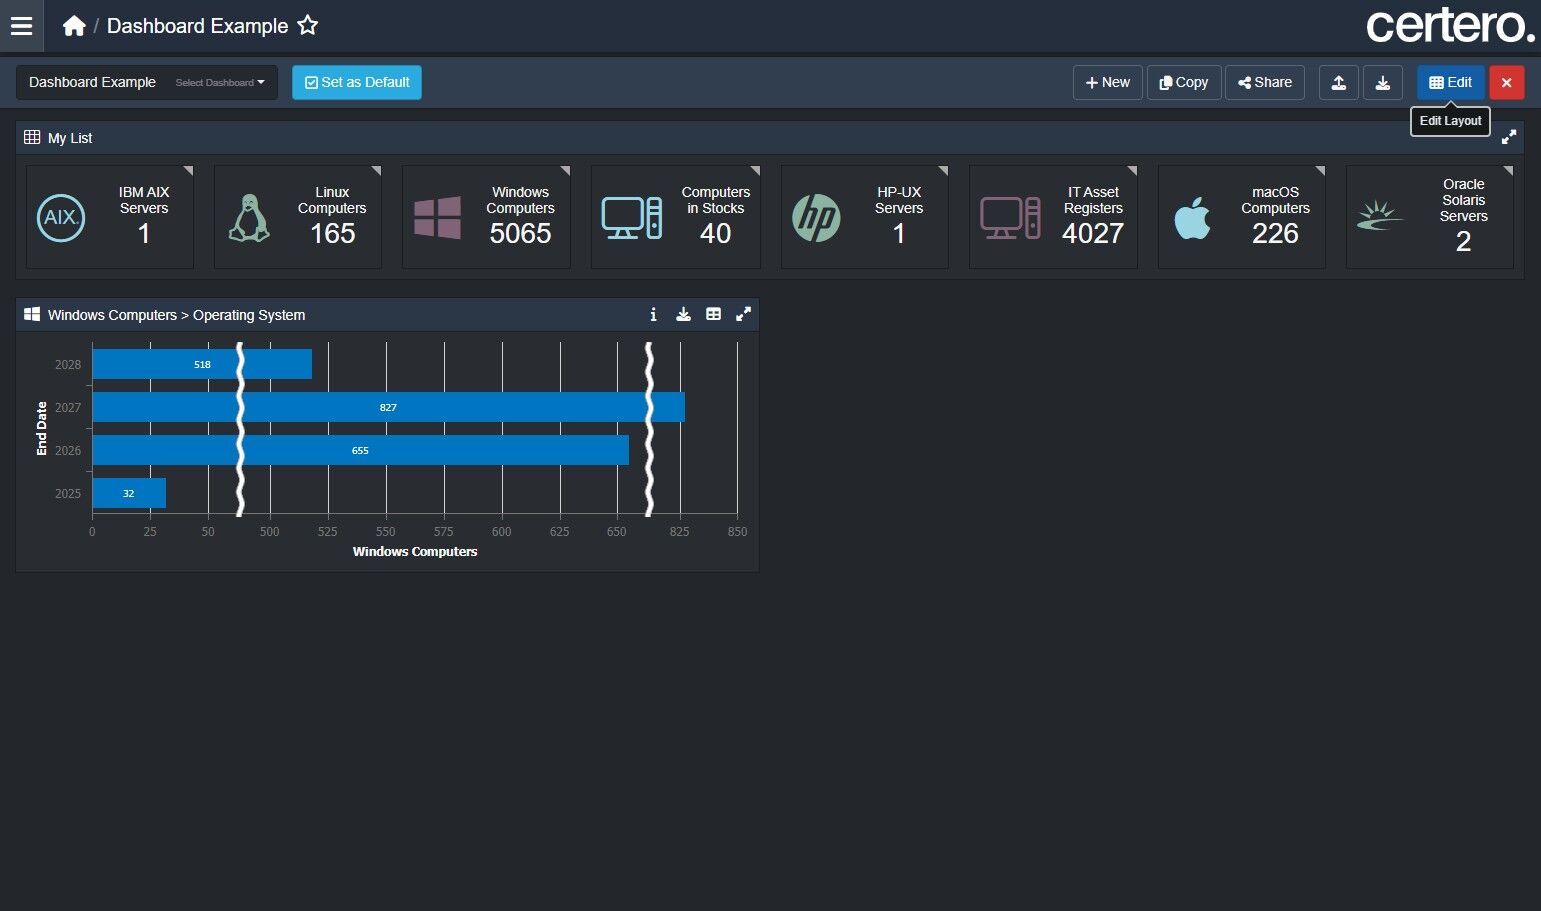Expand corner arrow on IT Asset Registers tile

1131,171
